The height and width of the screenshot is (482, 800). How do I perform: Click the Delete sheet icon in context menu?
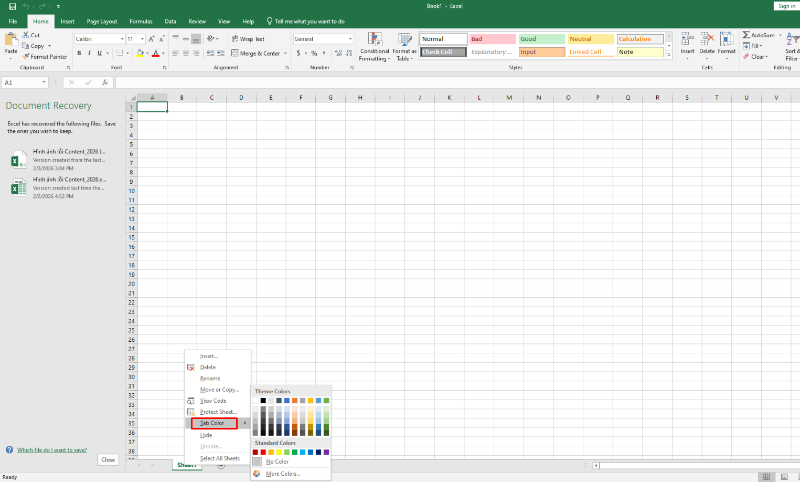191,367
